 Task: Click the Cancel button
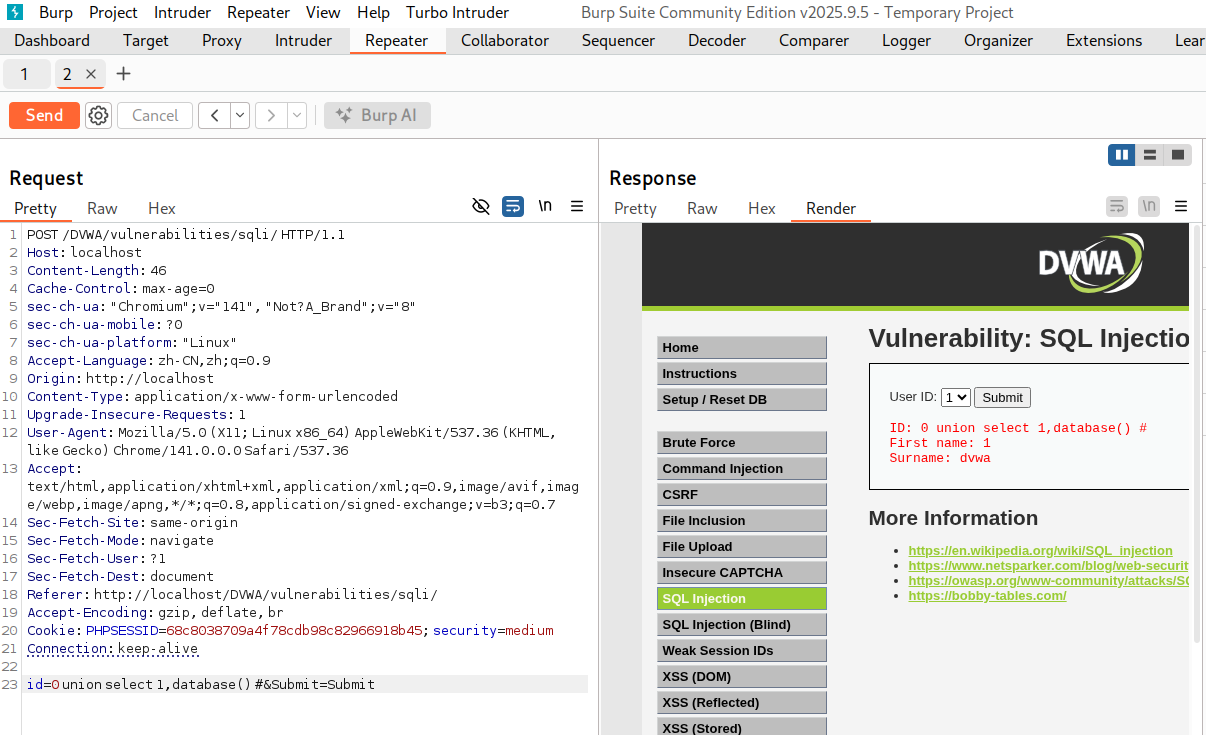coord(155,115)
